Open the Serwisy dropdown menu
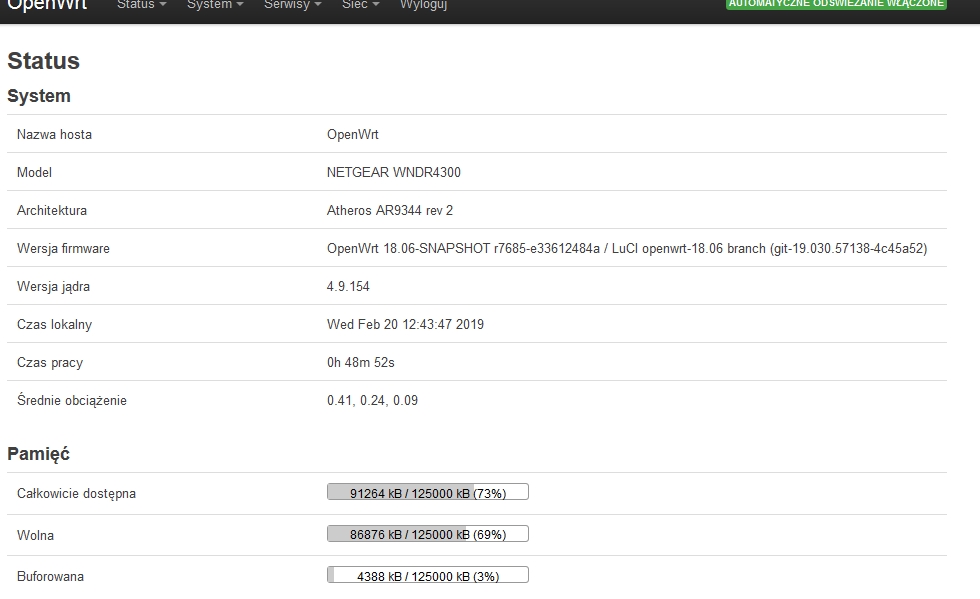Screen dimensions: 980x599 click(x=292, y=5)
